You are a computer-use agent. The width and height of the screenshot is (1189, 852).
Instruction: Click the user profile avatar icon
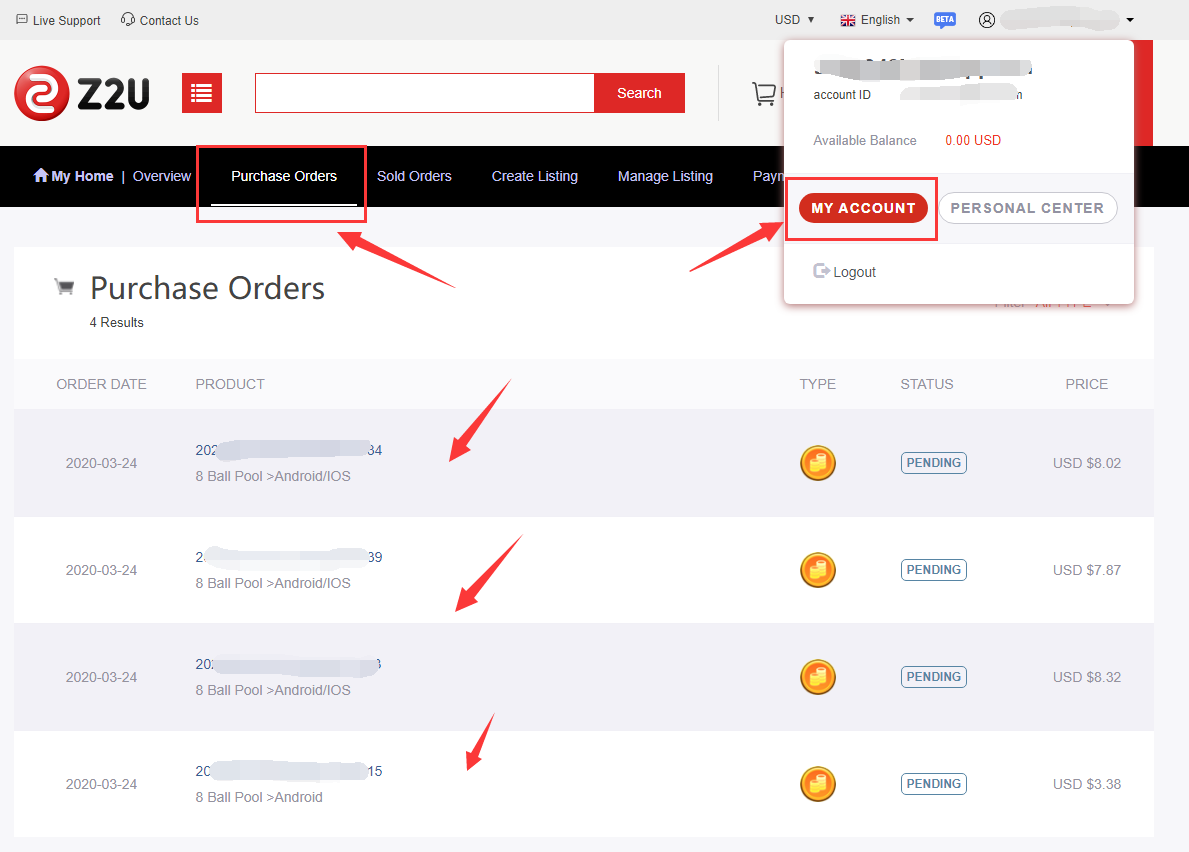(987, 20)
